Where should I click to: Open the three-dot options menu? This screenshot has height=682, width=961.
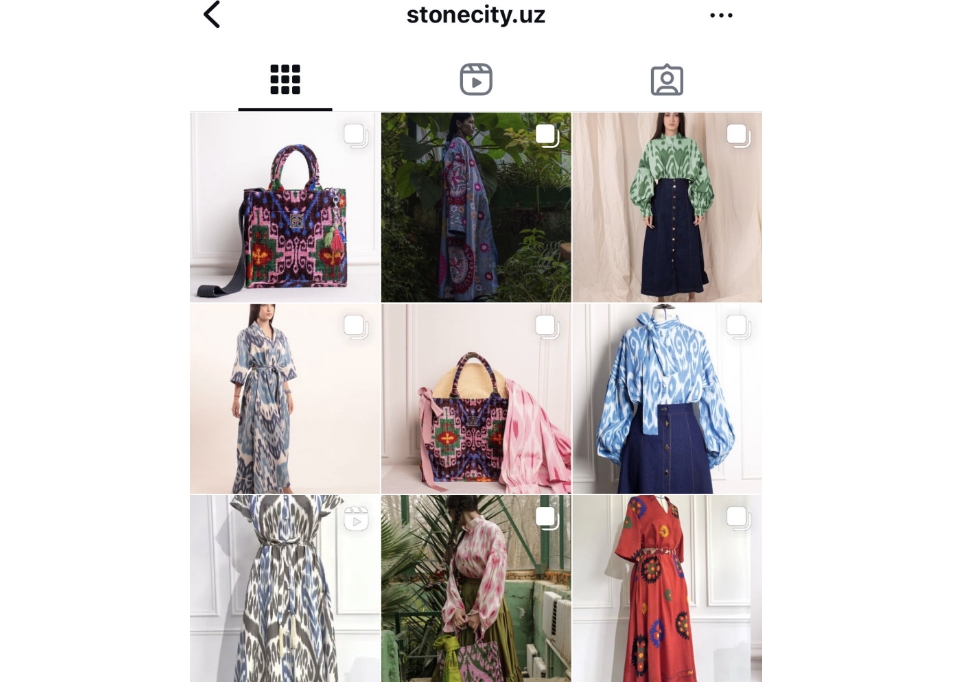coord(721,15)
